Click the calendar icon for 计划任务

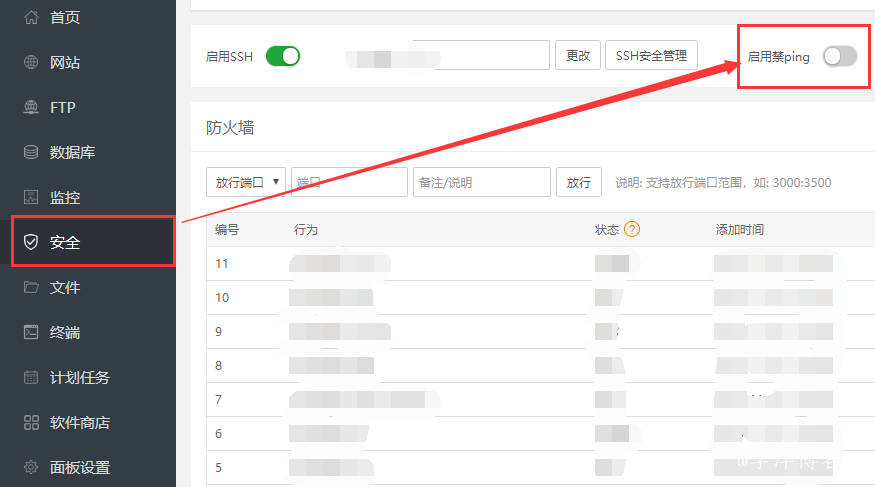click(x=31, y=377)
